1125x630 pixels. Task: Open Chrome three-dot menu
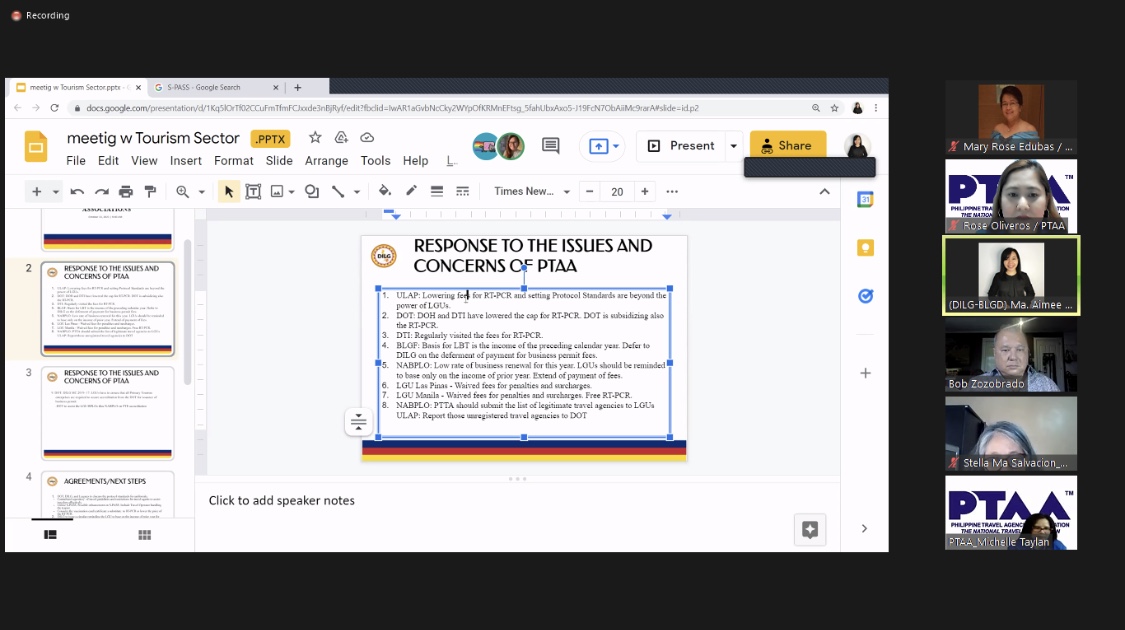[876, 108]
